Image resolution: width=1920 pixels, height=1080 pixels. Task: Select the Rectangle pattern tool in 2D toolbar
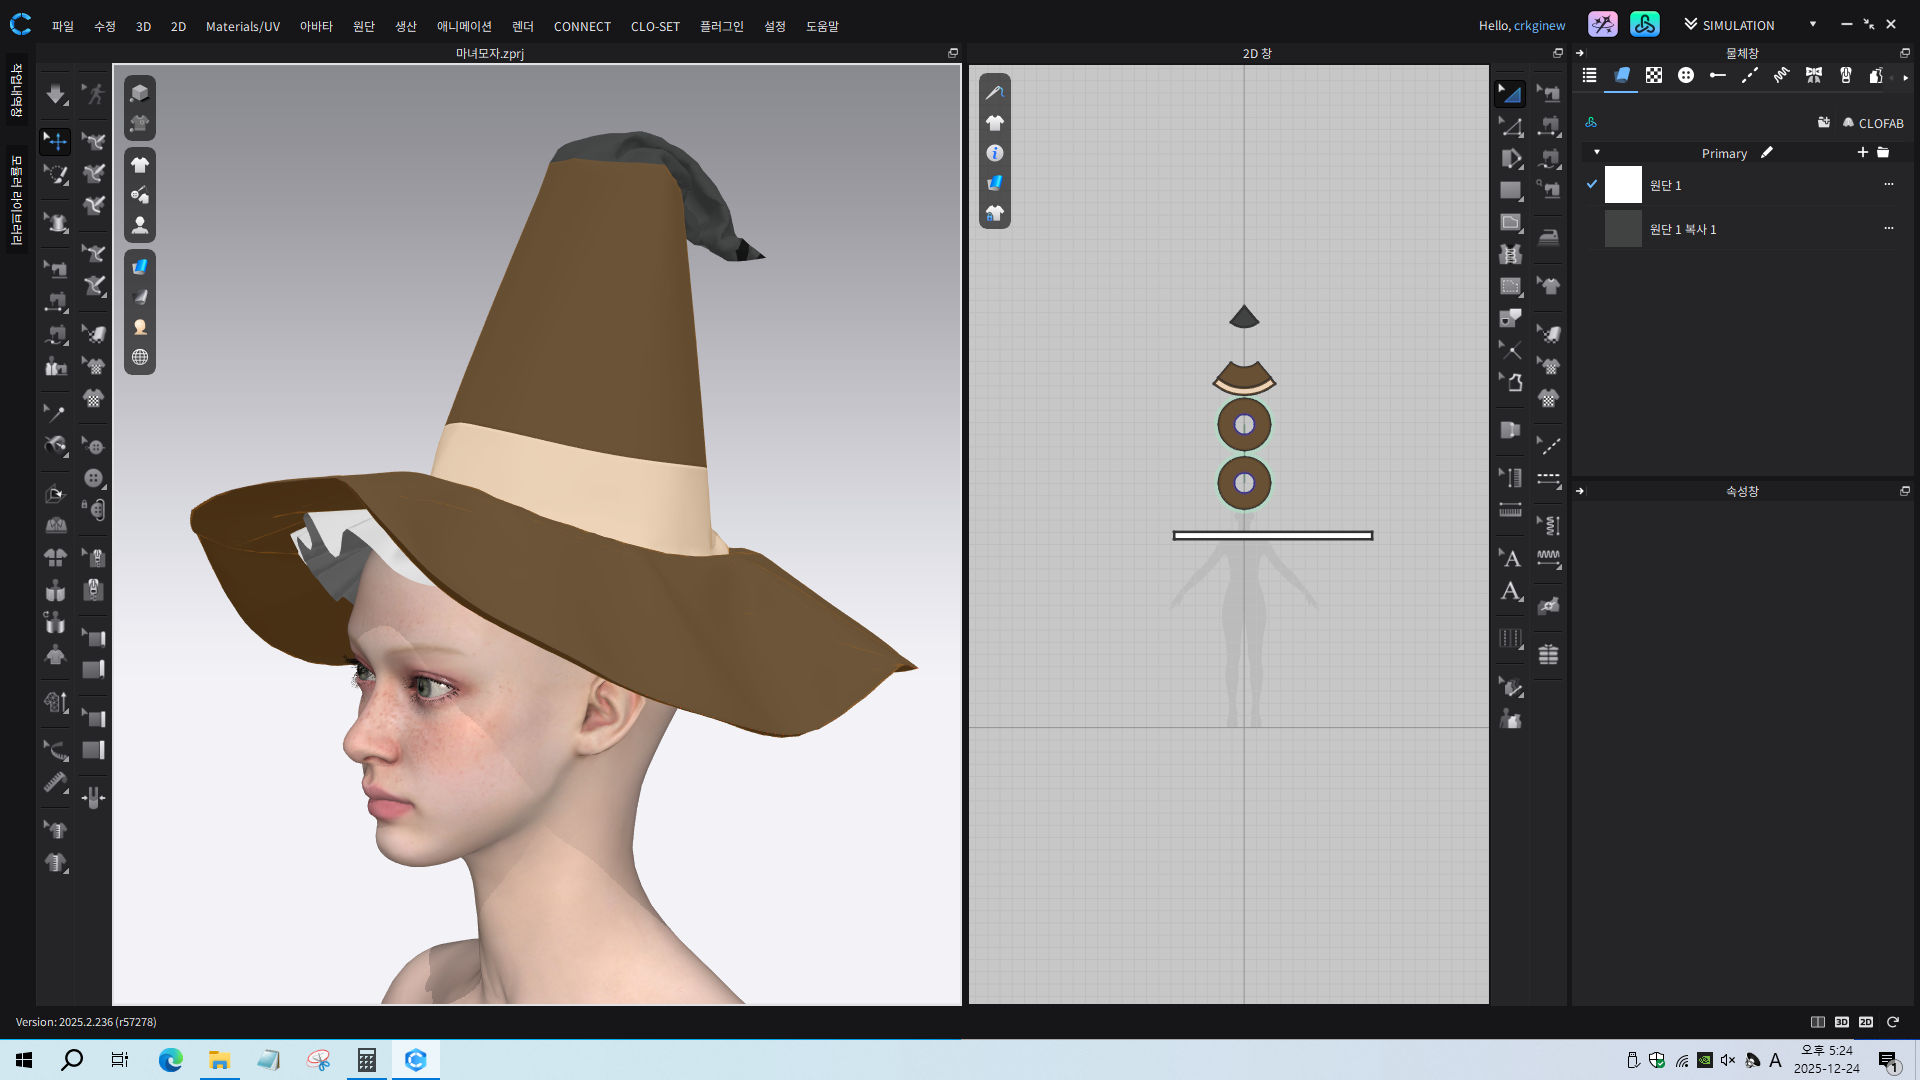[x=1510, y=190]
